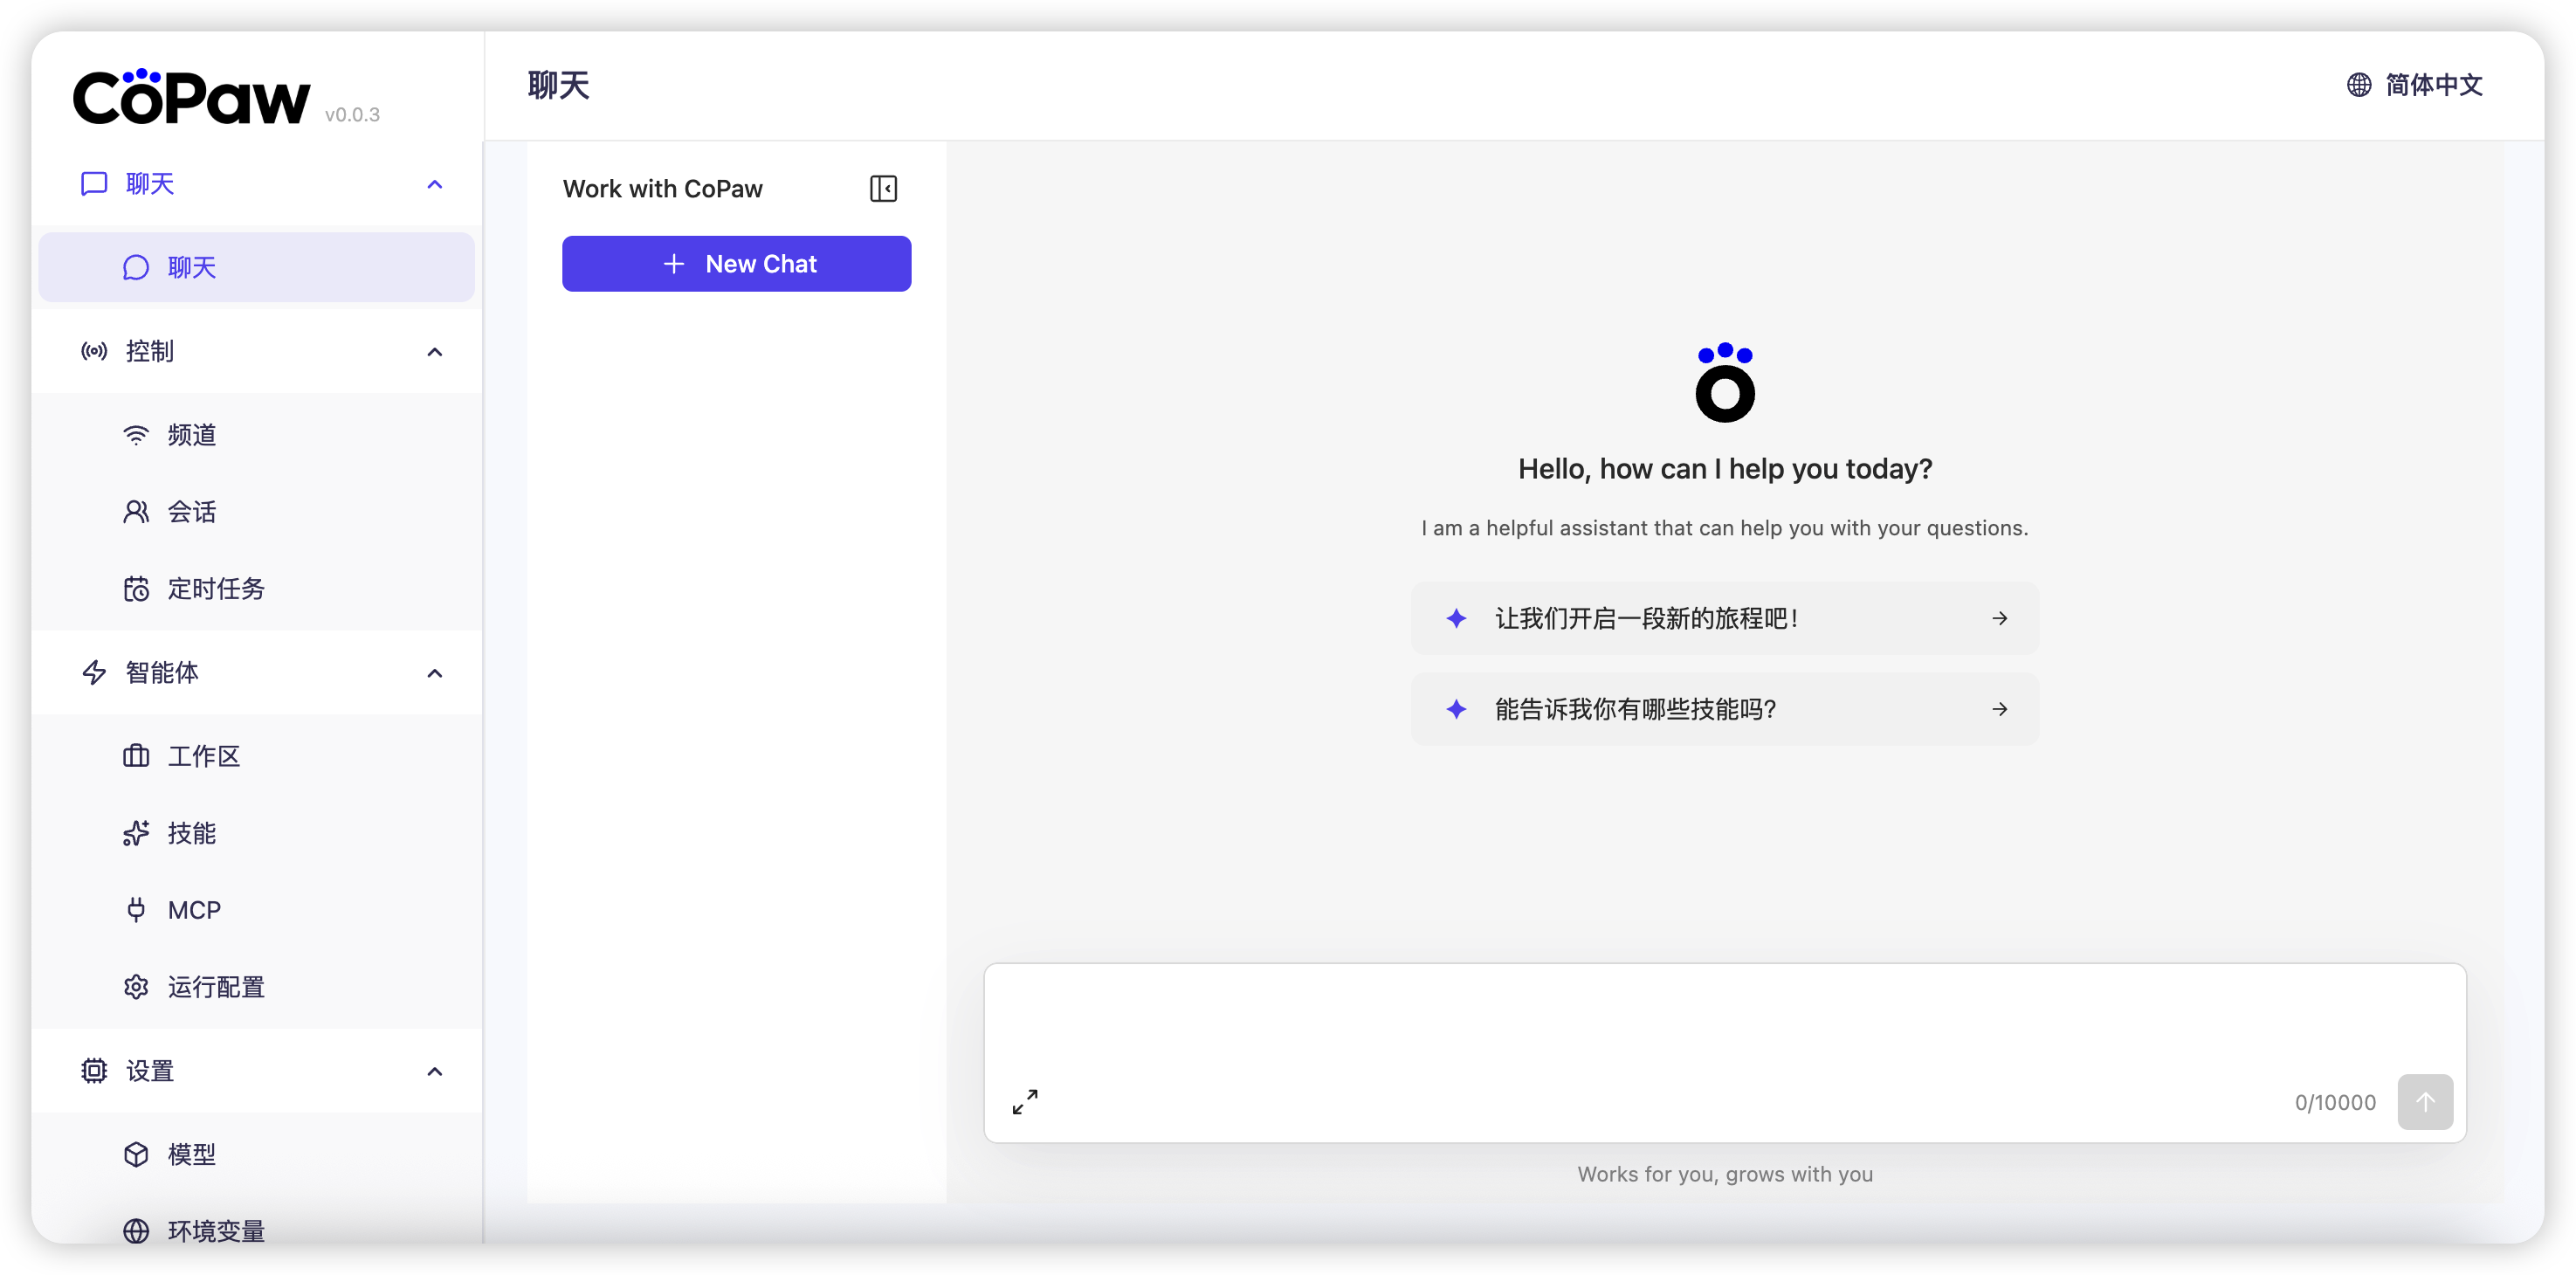Open 频道 channels page

click(191, 435)
